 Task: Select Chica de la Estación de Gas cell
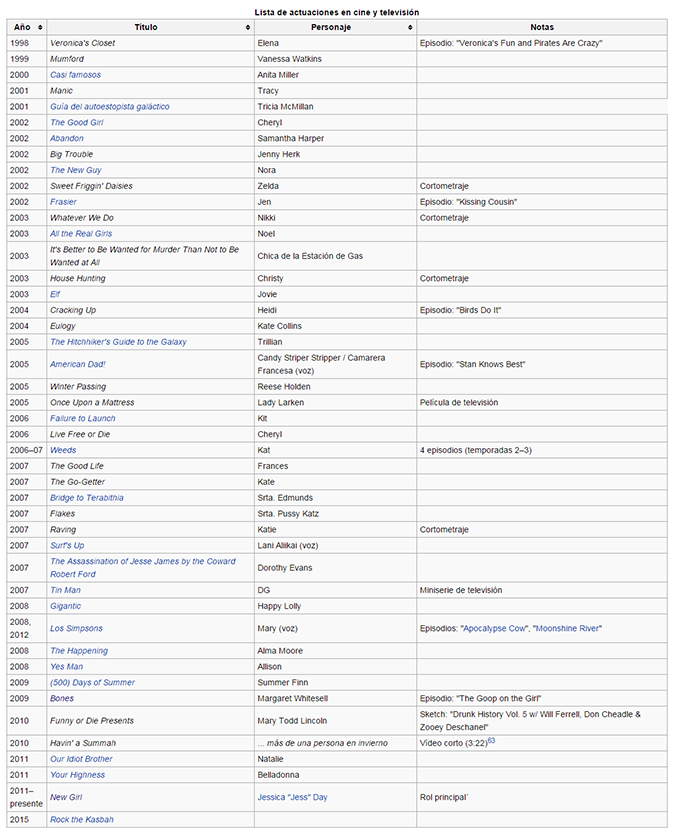pos(336,256)
